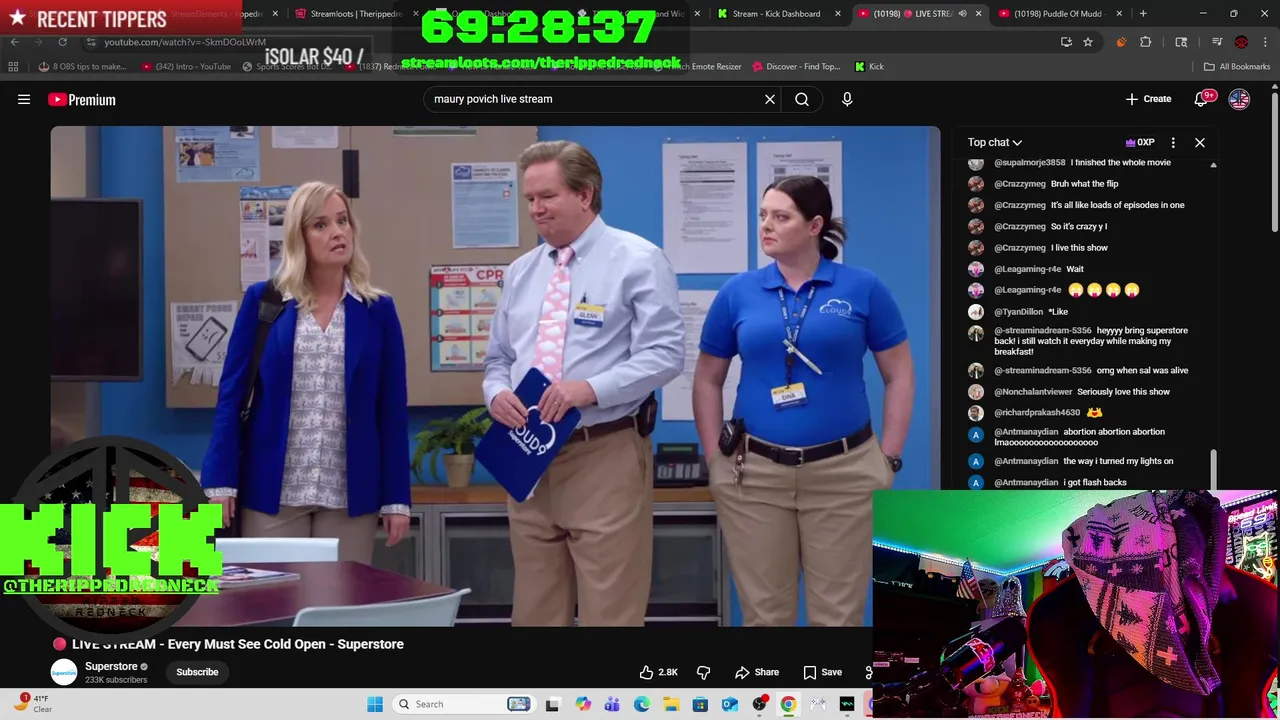This screenshot has width=1280, height=720.
Task: Open the YouTube account avatar menu
Action: coord(1239,99)
